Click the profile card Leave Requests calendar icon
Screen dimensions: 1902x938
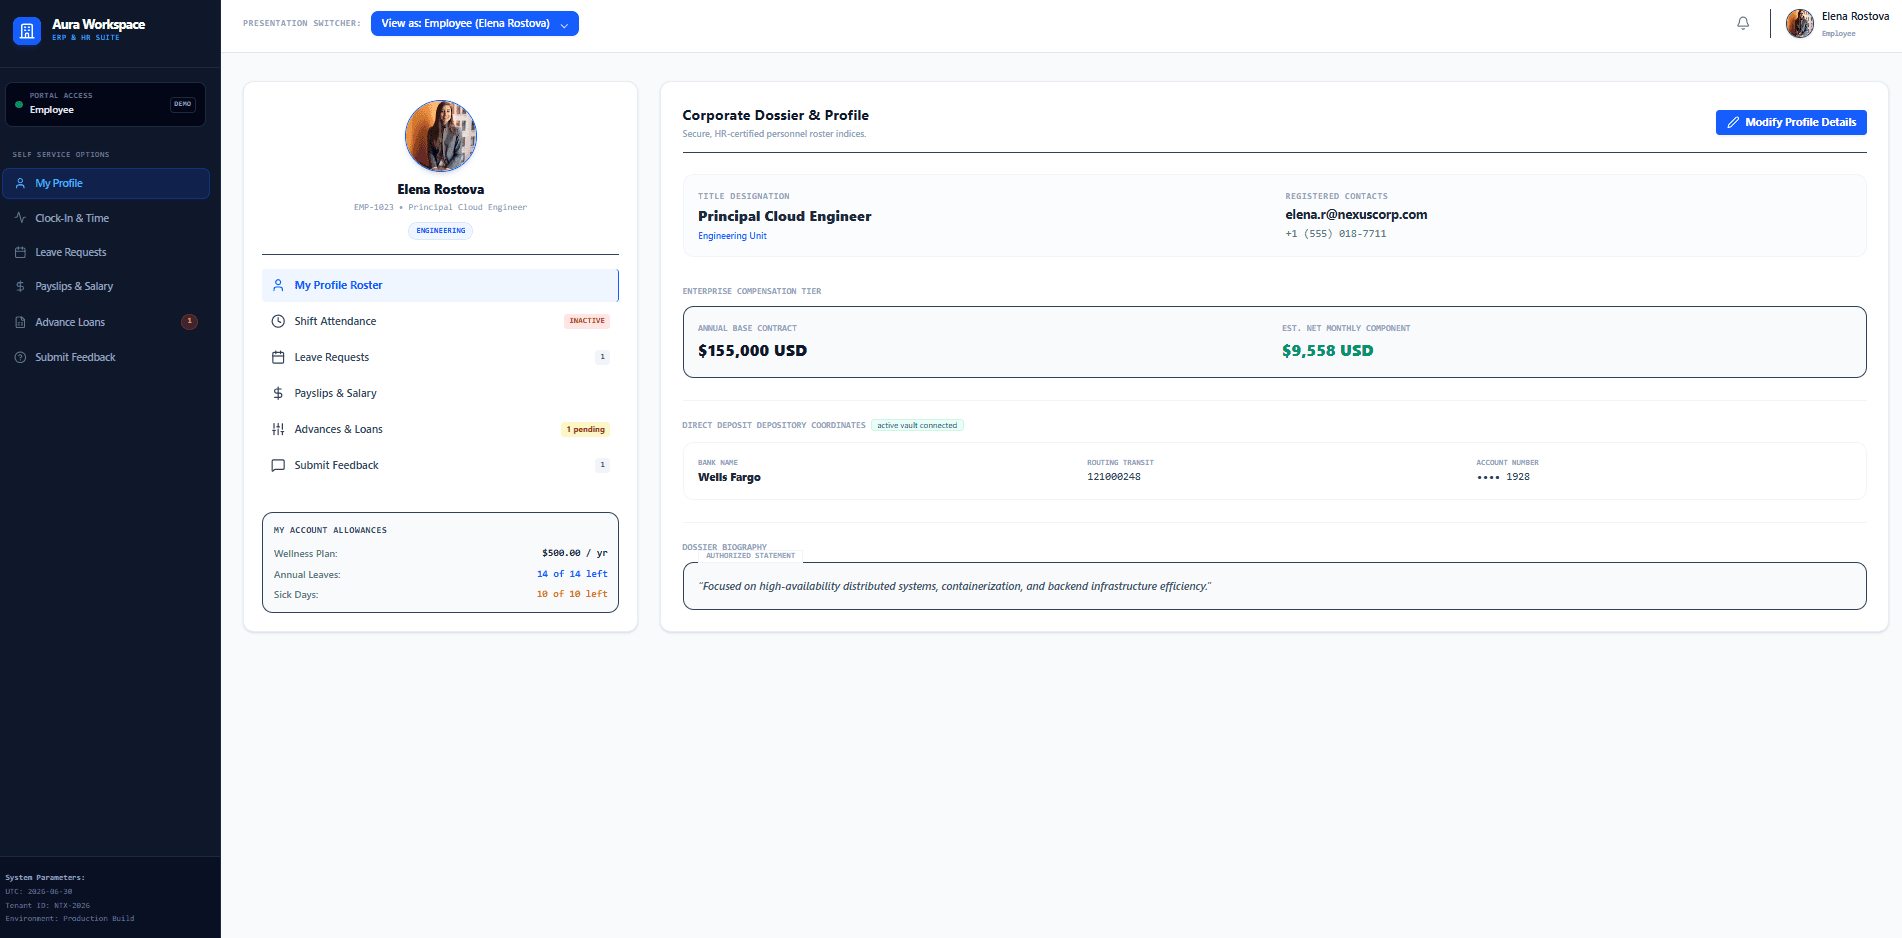coord(278,357)
